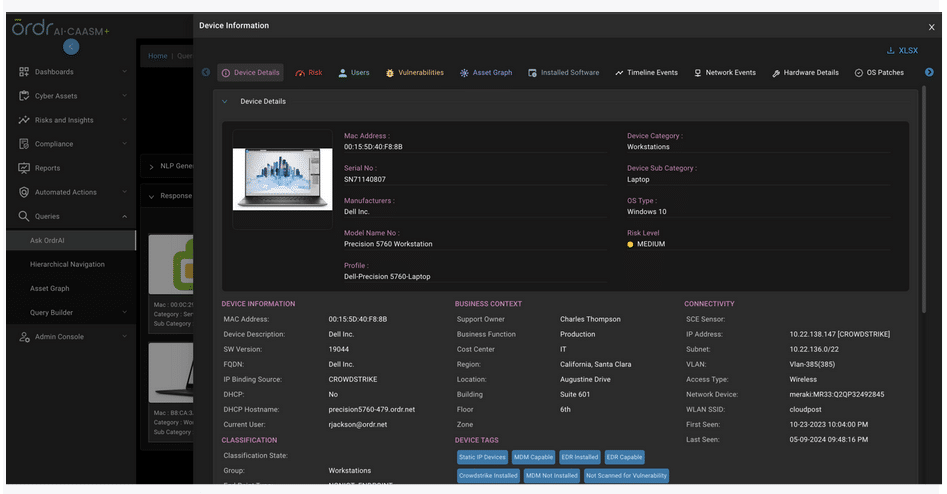The image size is (947, 494).
Task: Open the Device Details tab
Action: click(251, 72)
